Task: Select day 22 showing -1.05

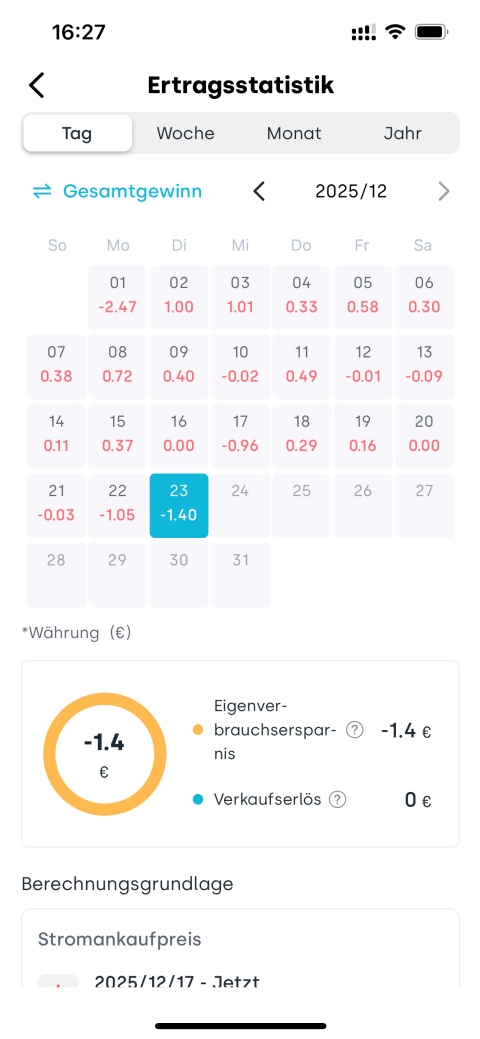Action: pos(117,505)
